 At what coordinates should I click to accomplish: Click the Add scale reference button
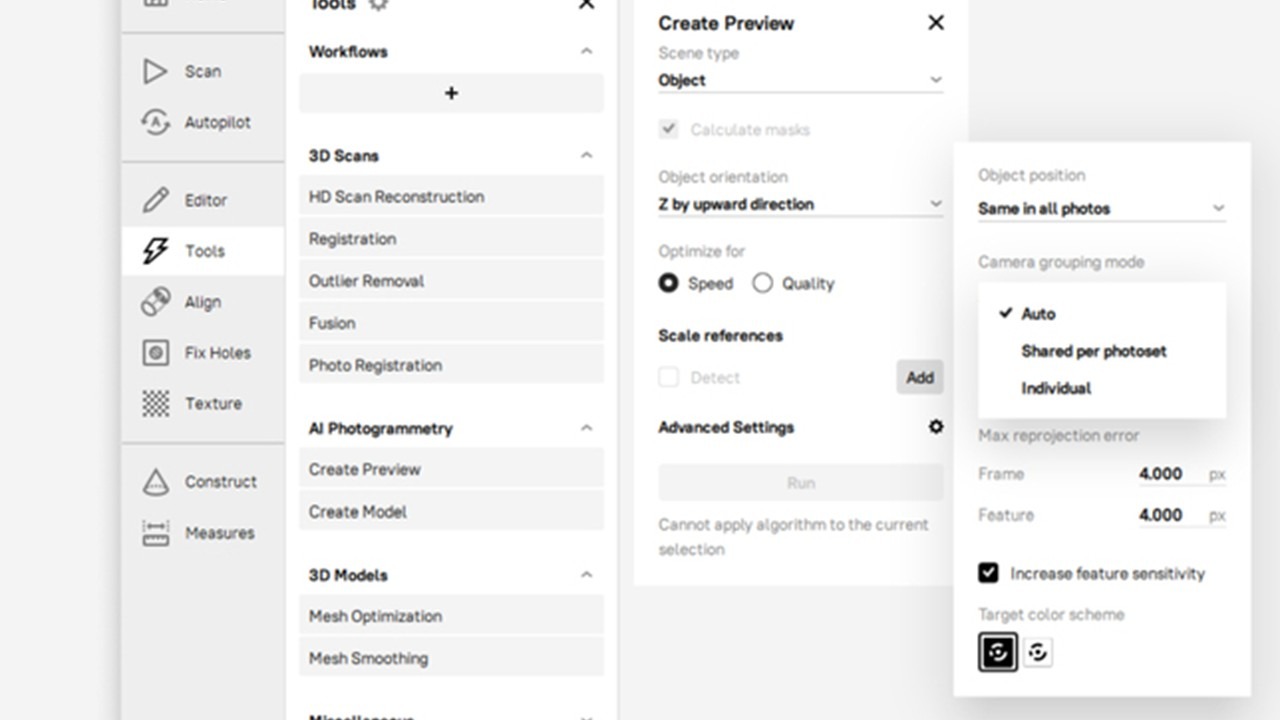920,377
